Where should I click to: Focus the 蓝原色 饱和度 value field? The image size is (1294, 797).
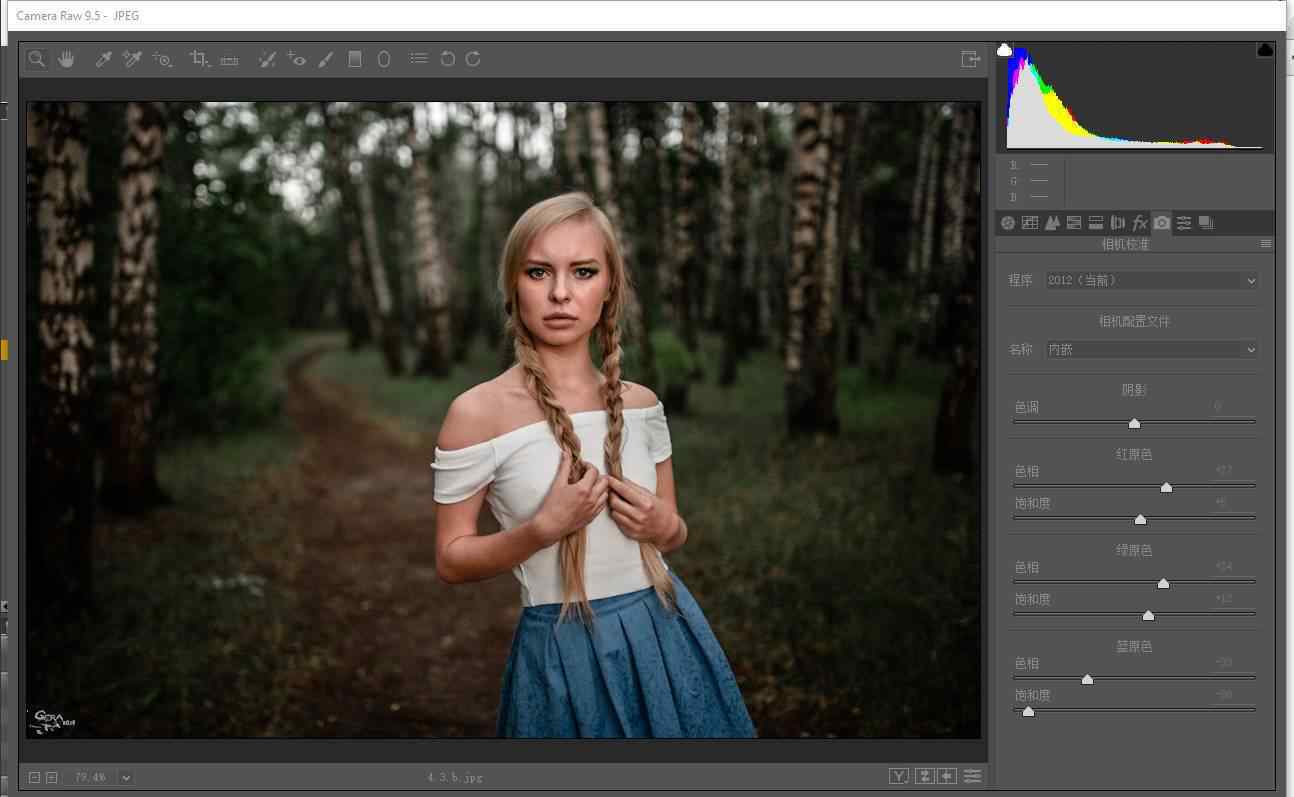tap(1233, 695)
